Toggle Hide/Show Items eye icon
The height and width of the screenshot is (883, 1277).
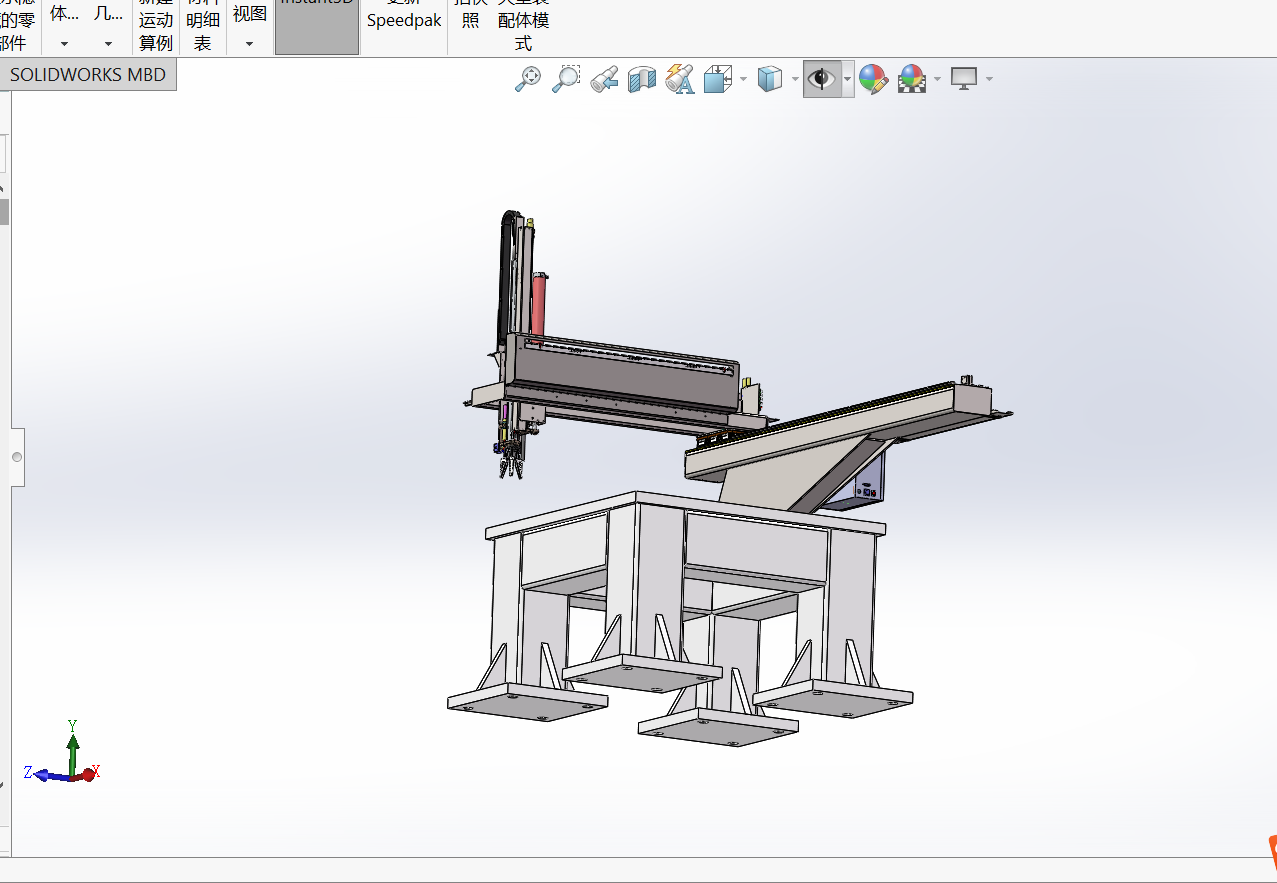(x=822, y=79)
